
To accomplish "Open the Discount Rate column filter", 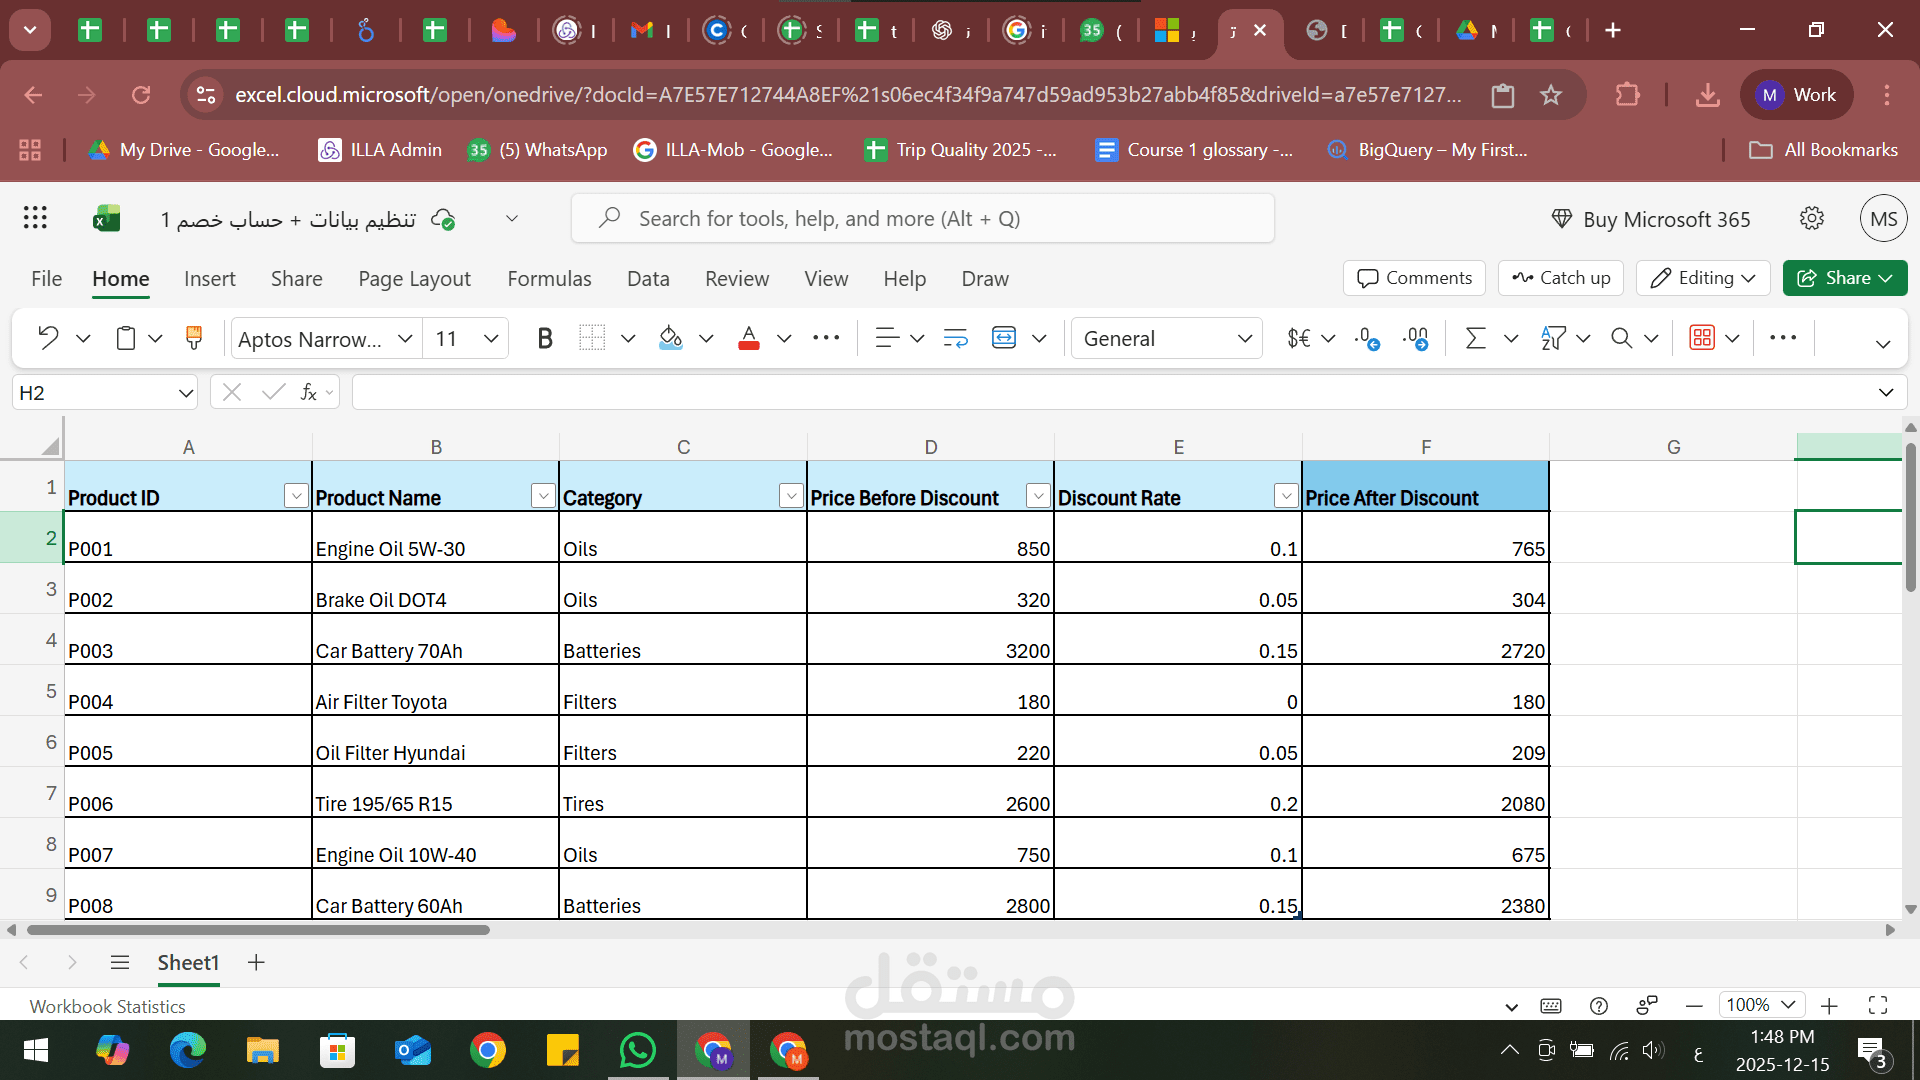I will click(1286, 495).
